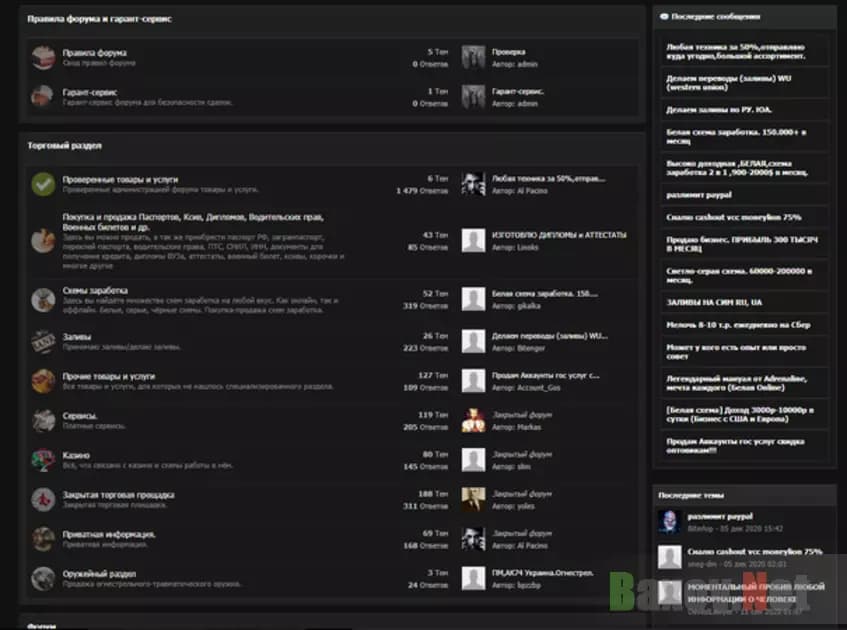This screenshot has height=630, width=847.
Task: Collapse the Торговый раздел section header
Action: pyautogui.click(x=64, y=145)
